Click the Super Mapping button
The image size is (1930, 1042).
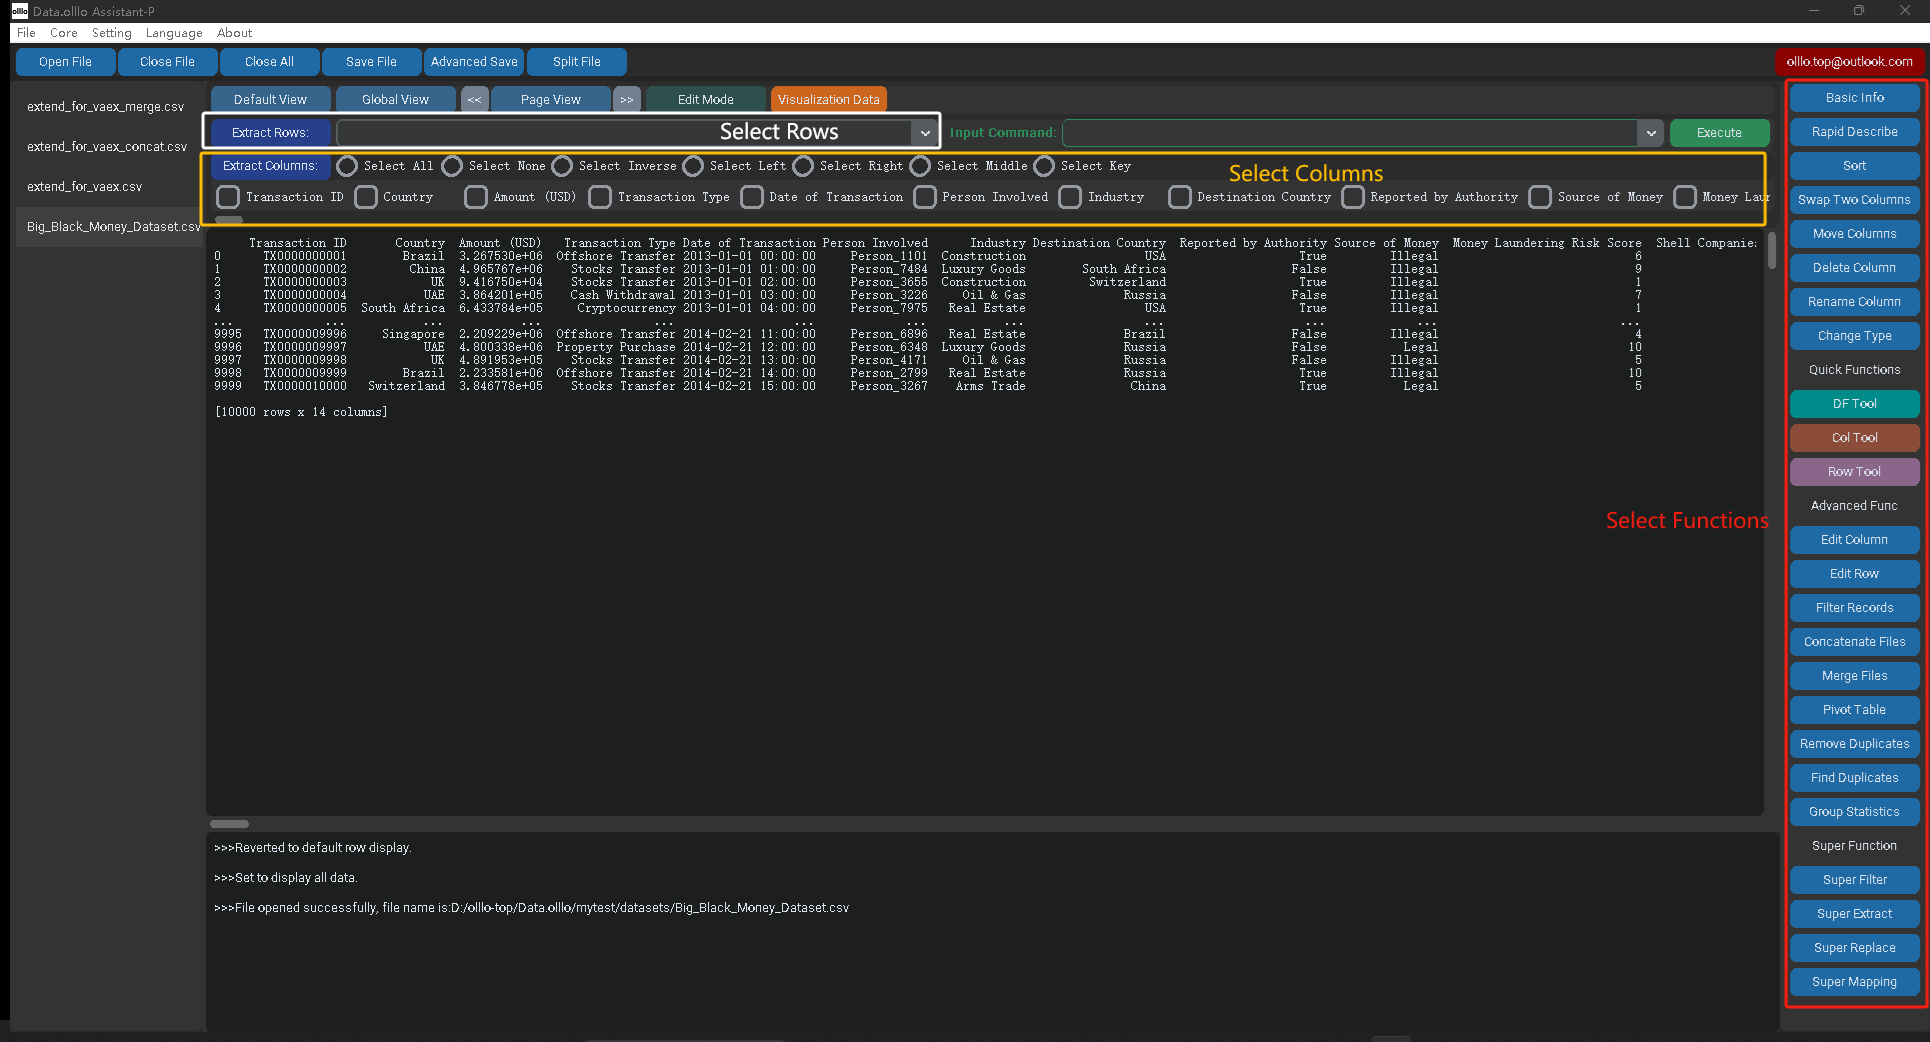click(x=1854, y=982)
